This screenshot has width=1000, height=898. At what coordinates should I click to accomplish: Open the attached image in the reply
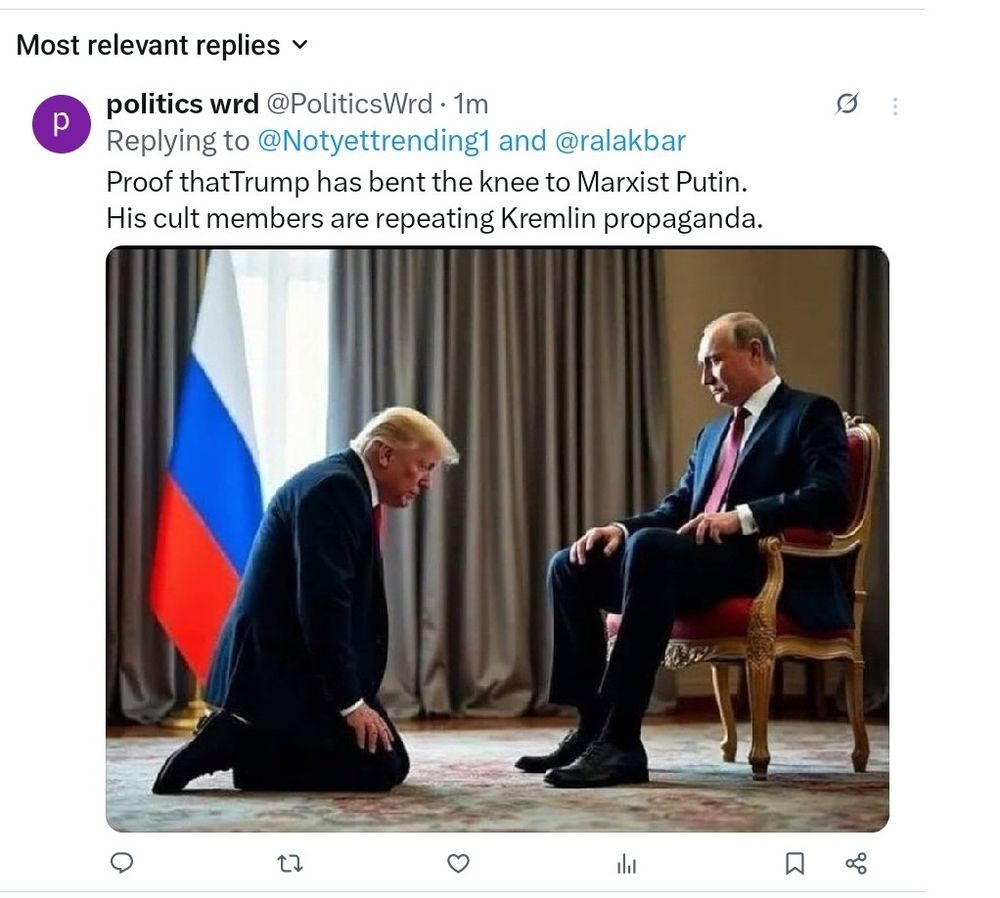[x=497, y=539]
